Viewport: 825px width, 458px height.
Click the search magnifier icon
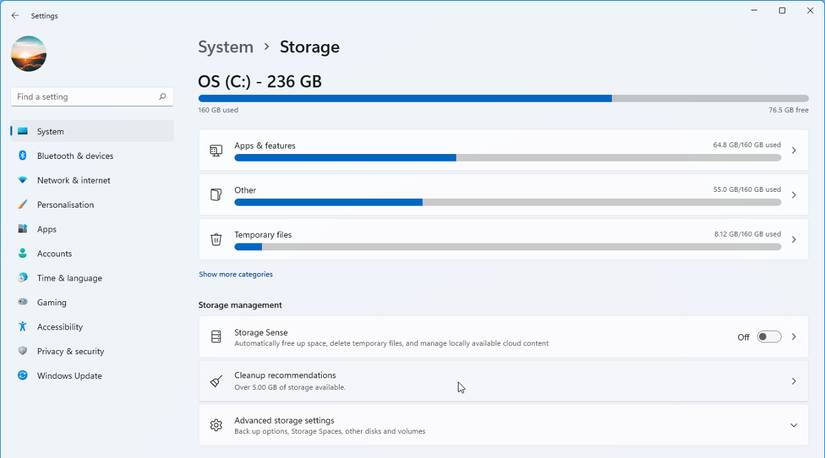click(x=162, y=97)
